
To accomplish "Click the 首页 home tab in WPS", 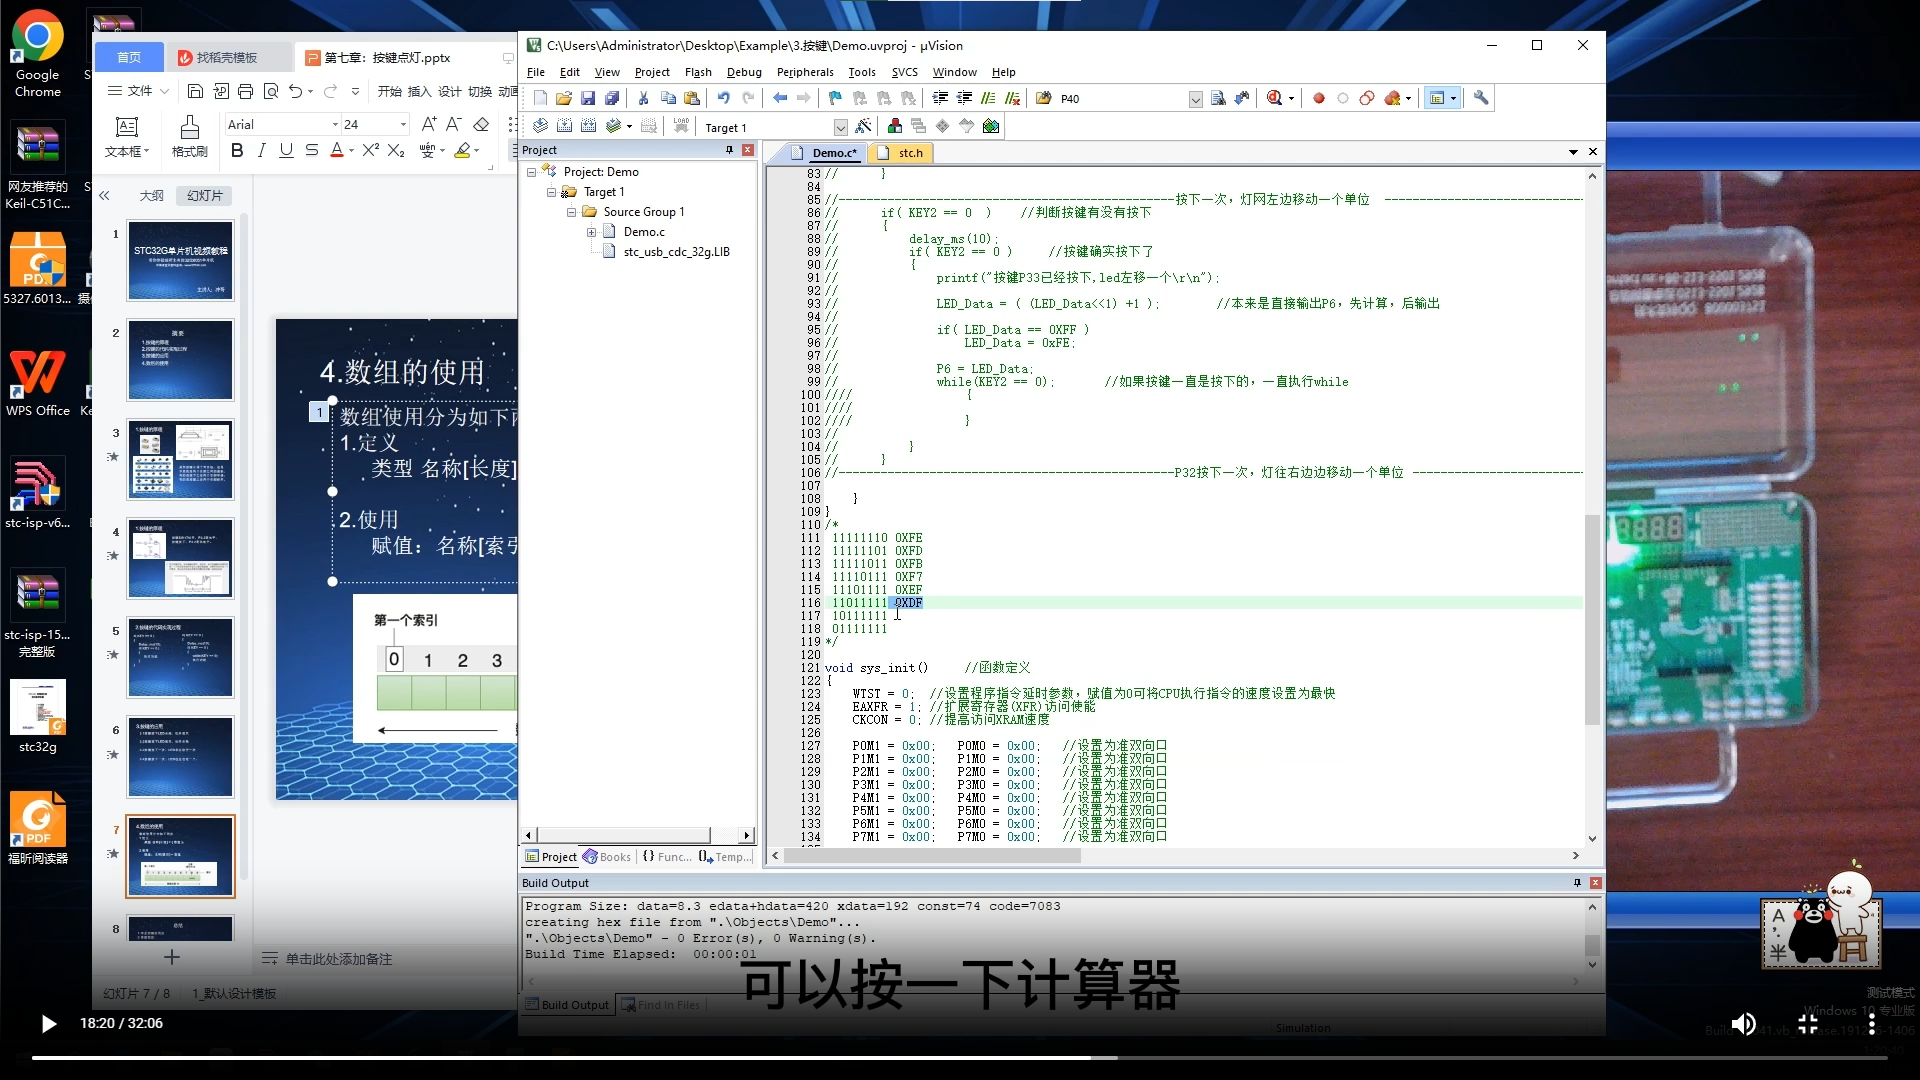I will (x=129, y=58).
